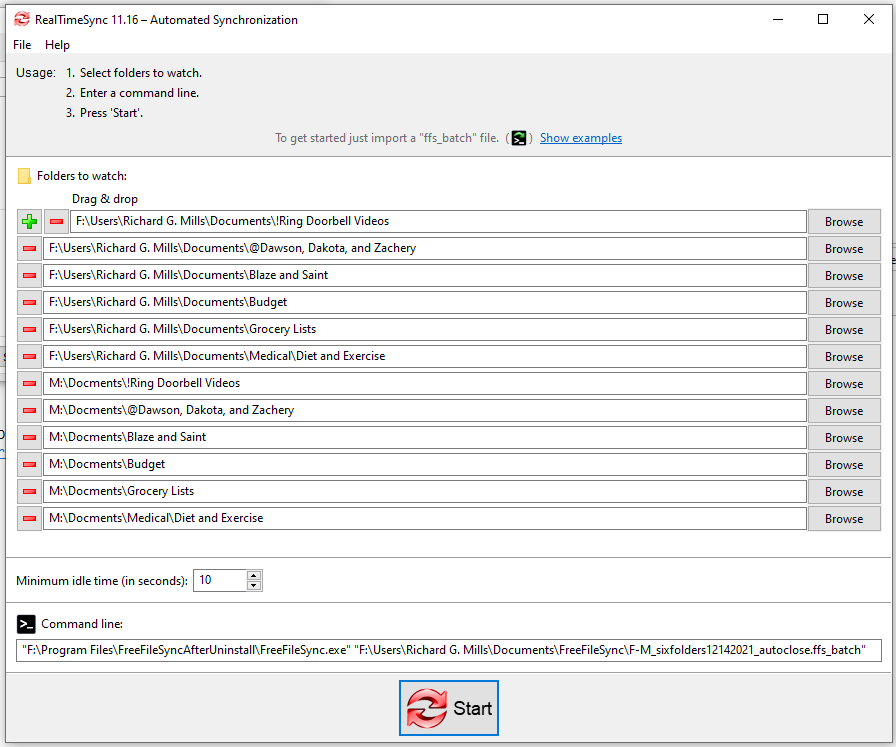896x747 pixels.
Task: Browse for the F:\ Blaze and Saint folder
Action: pos(844,275)
